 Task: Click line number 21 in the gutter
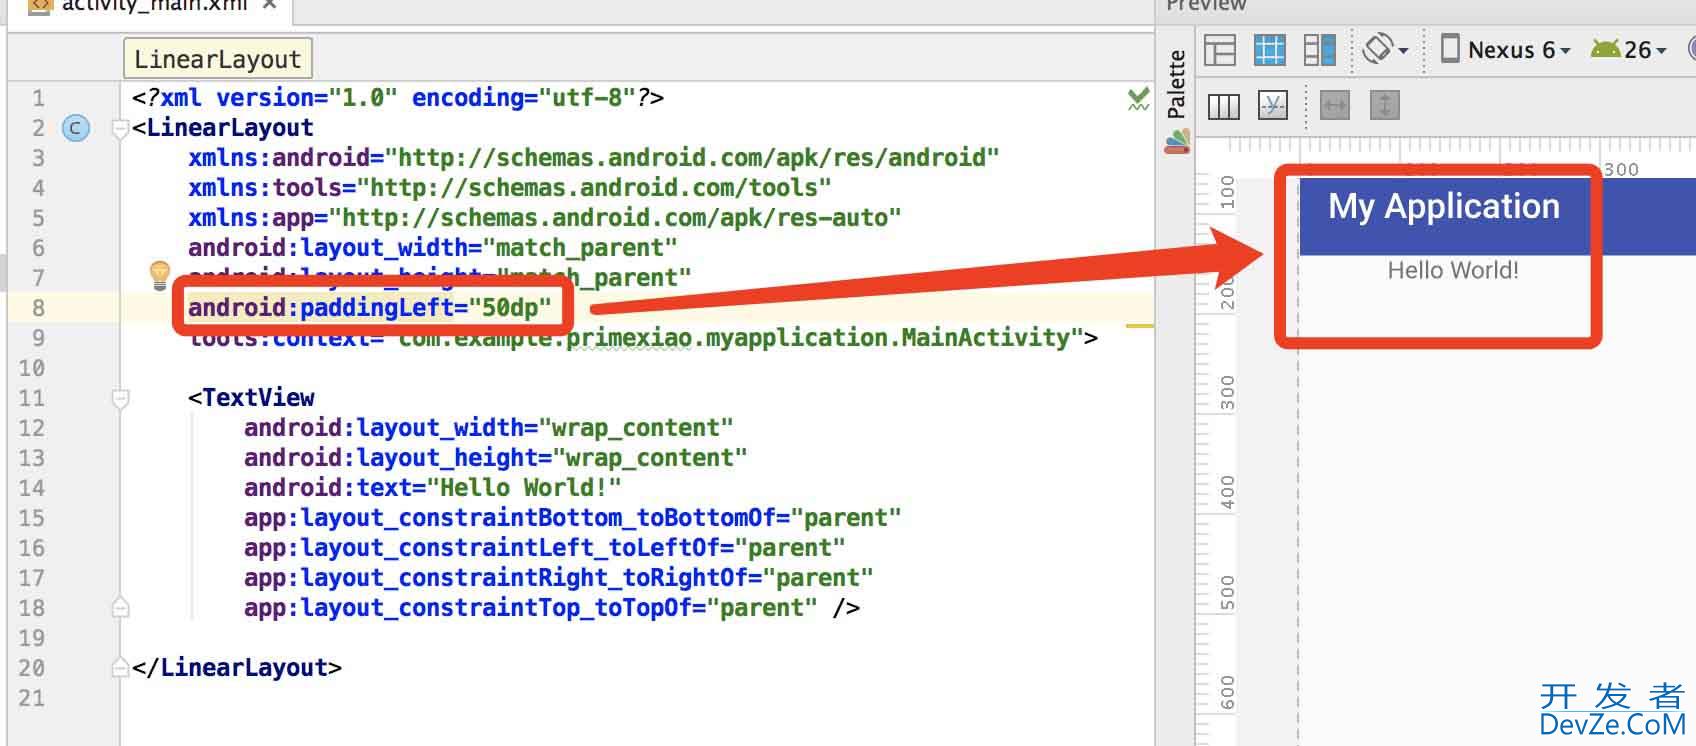click(31, 698)
